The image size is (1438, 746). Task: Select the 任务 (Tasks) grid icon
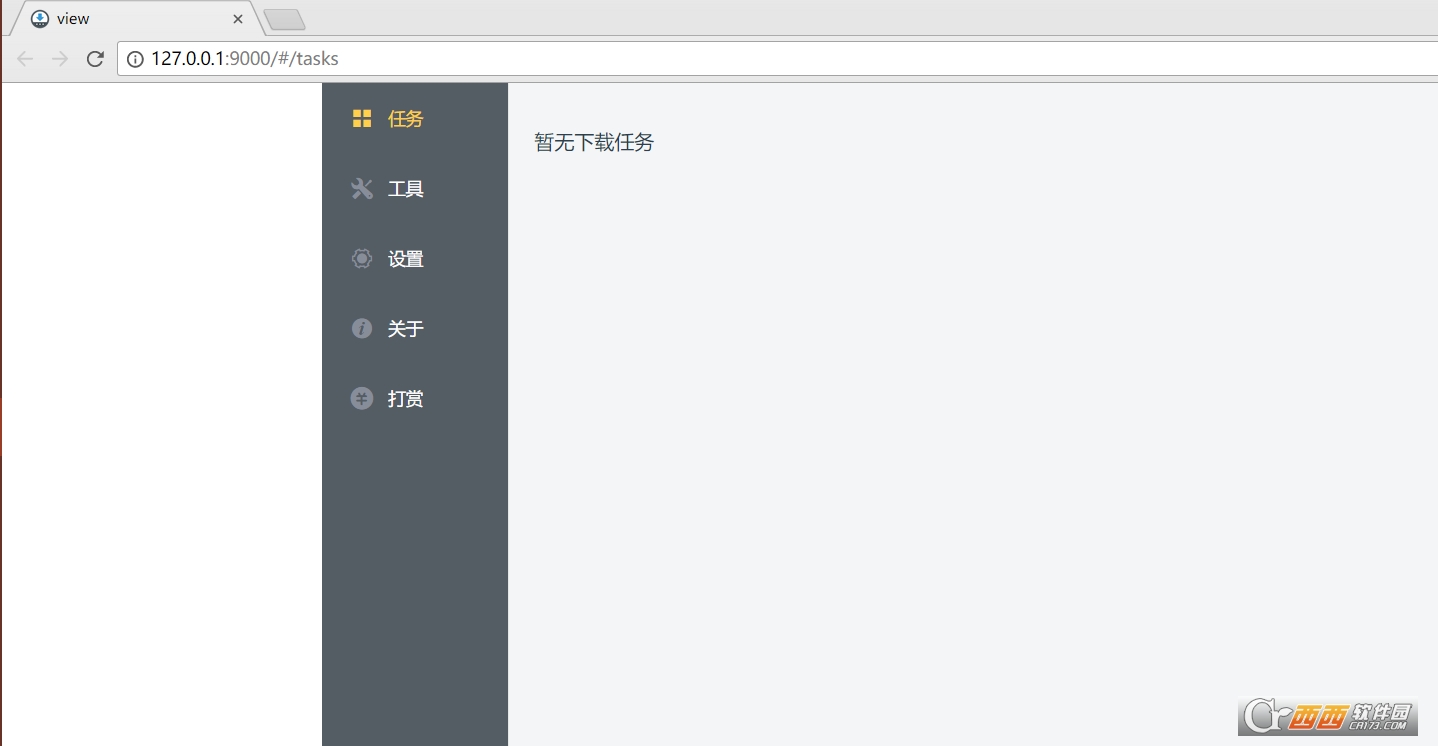[362, 117]
